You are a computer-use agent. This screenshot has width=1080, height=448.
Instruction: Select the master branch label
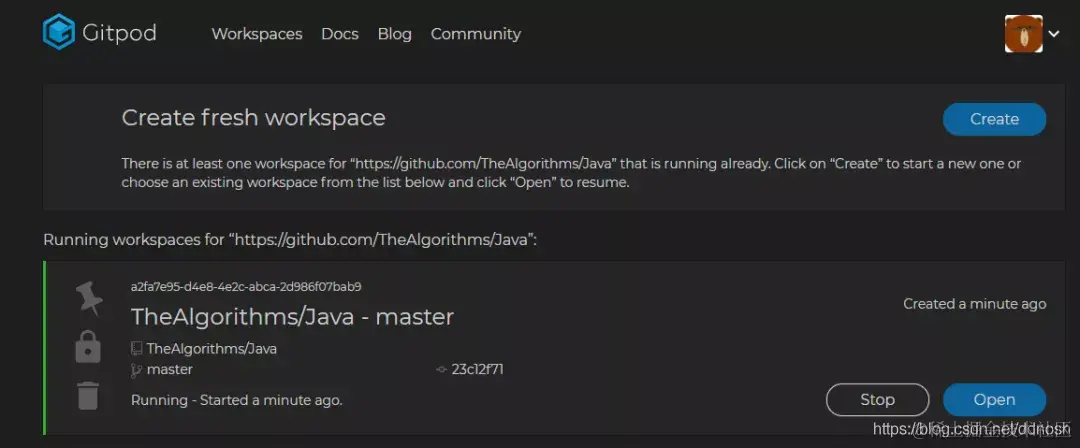pyautogui.click(x=169, y=369)
